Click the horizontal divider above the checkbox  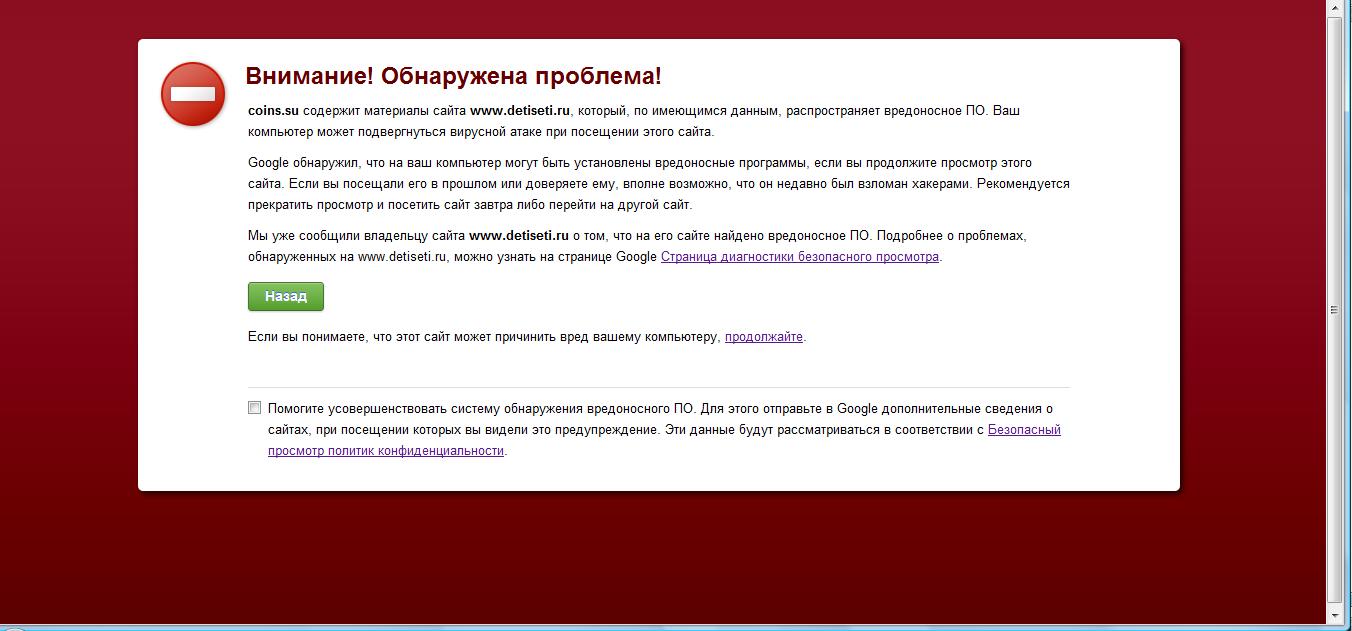(x=658, y=387)
